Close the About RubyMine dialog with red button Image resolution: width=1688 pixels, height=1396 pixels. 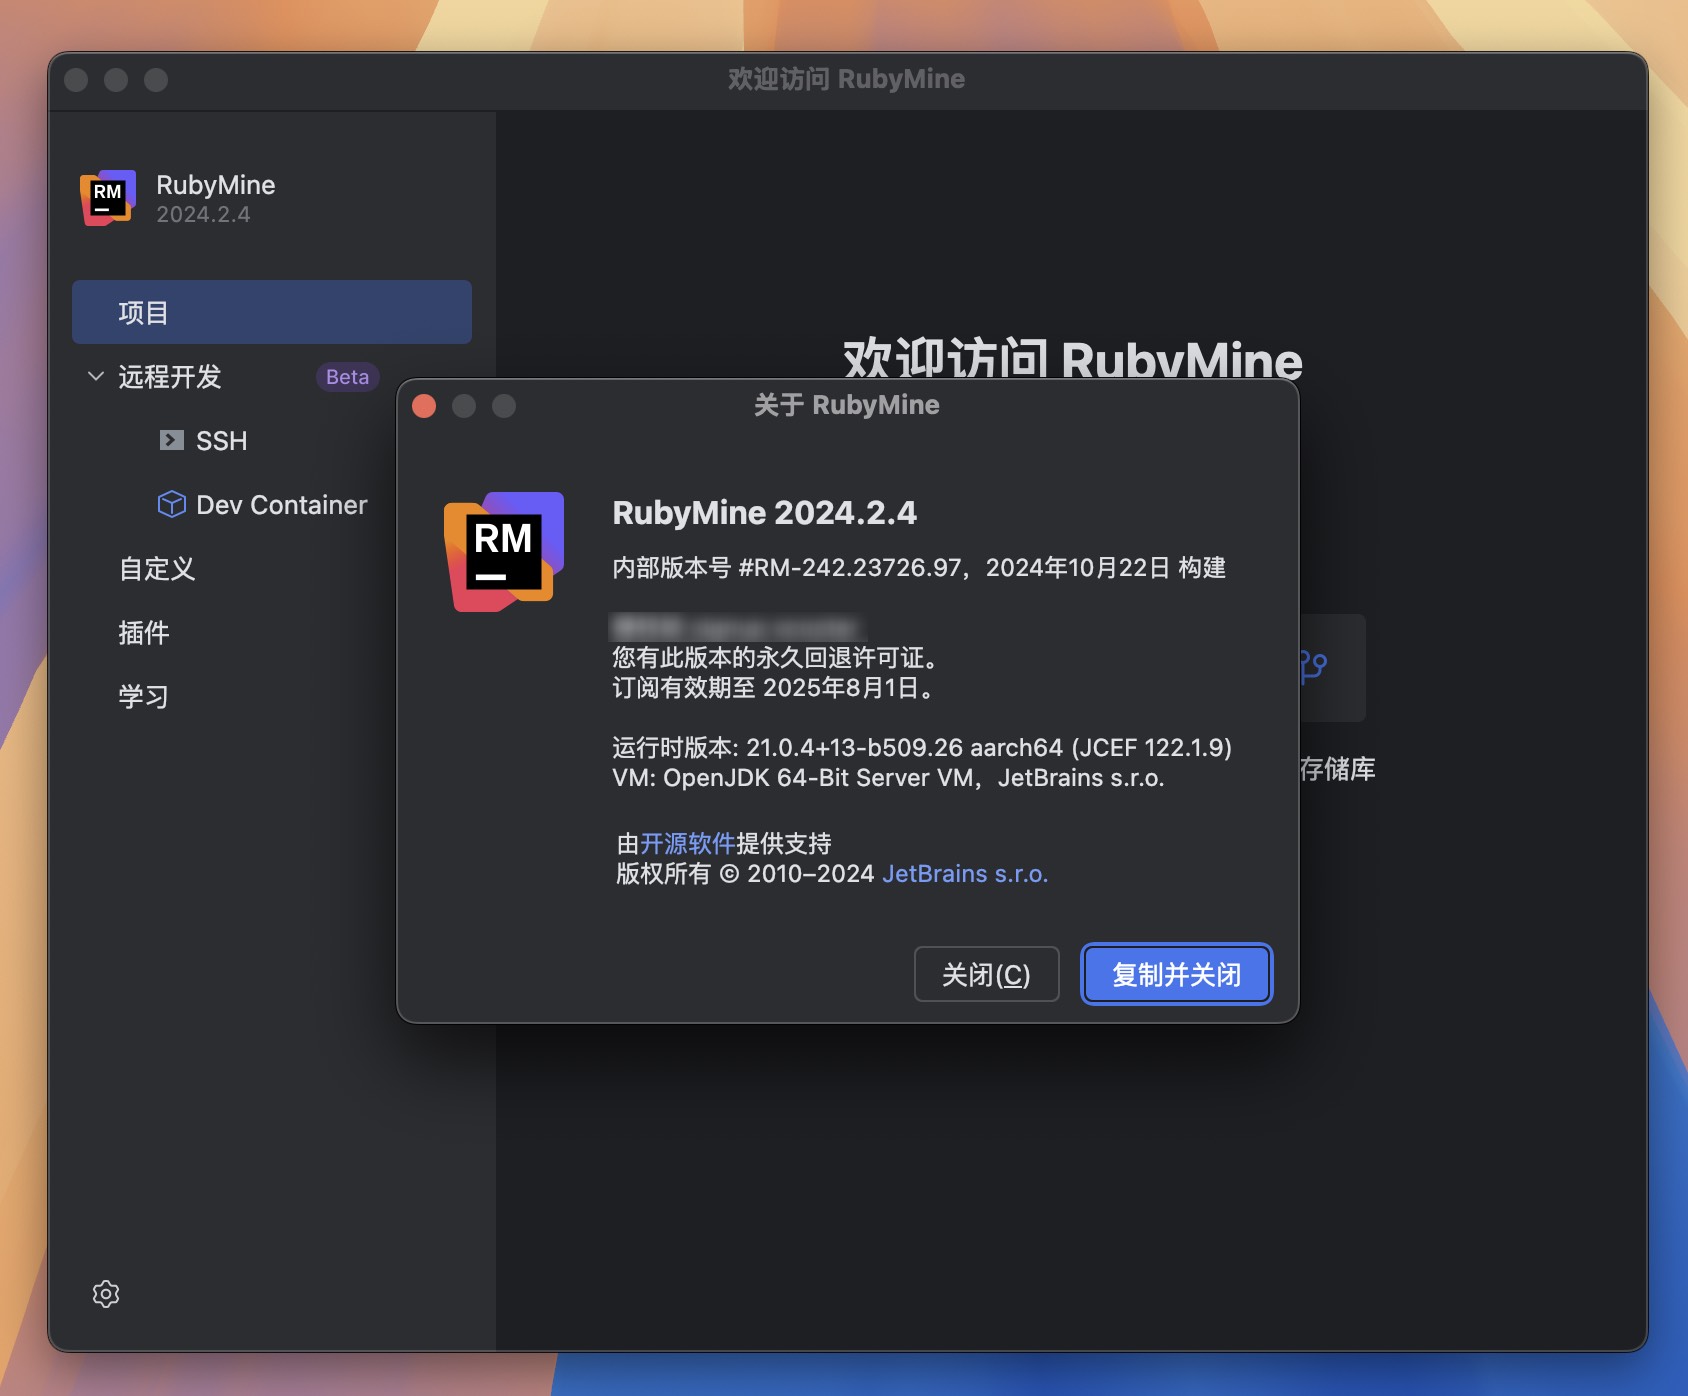tap(424, 406)
